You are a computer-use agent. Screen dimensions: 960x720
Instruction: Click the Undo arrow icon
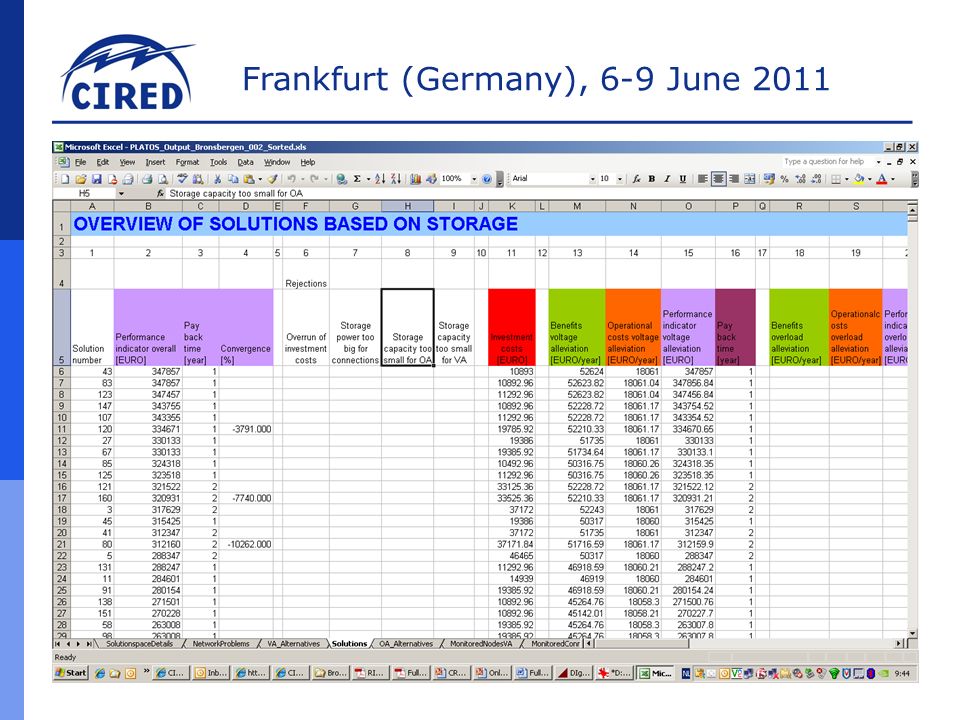click(291, 179)
